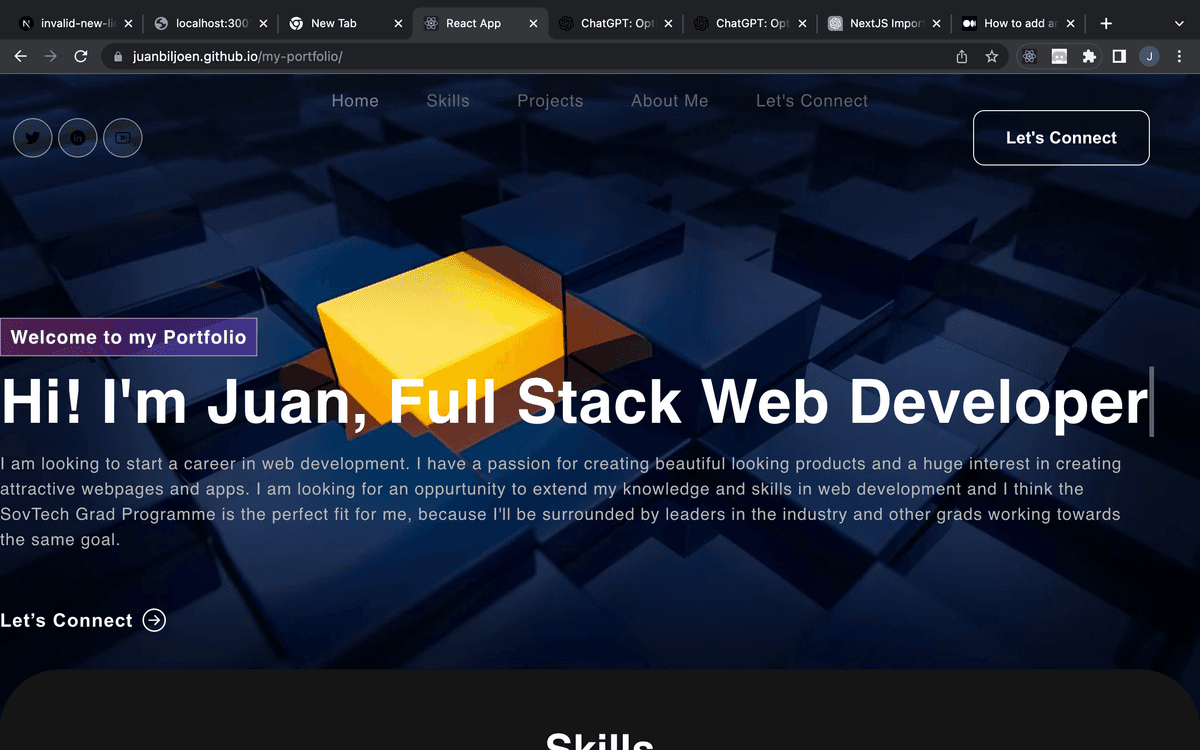The height and width of the screenshot is (750, 1200).
Task: Click Let's Connect with the arrow circle
Action: tap(83, 621)
